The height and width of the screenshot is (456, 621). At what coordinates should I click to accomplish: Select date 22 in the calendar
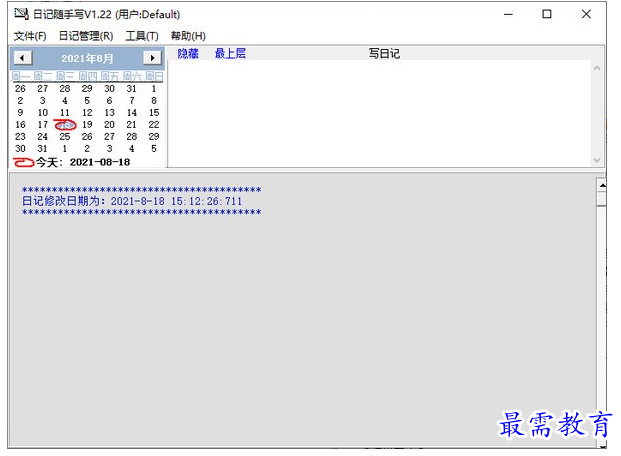[x=154, y=125]
